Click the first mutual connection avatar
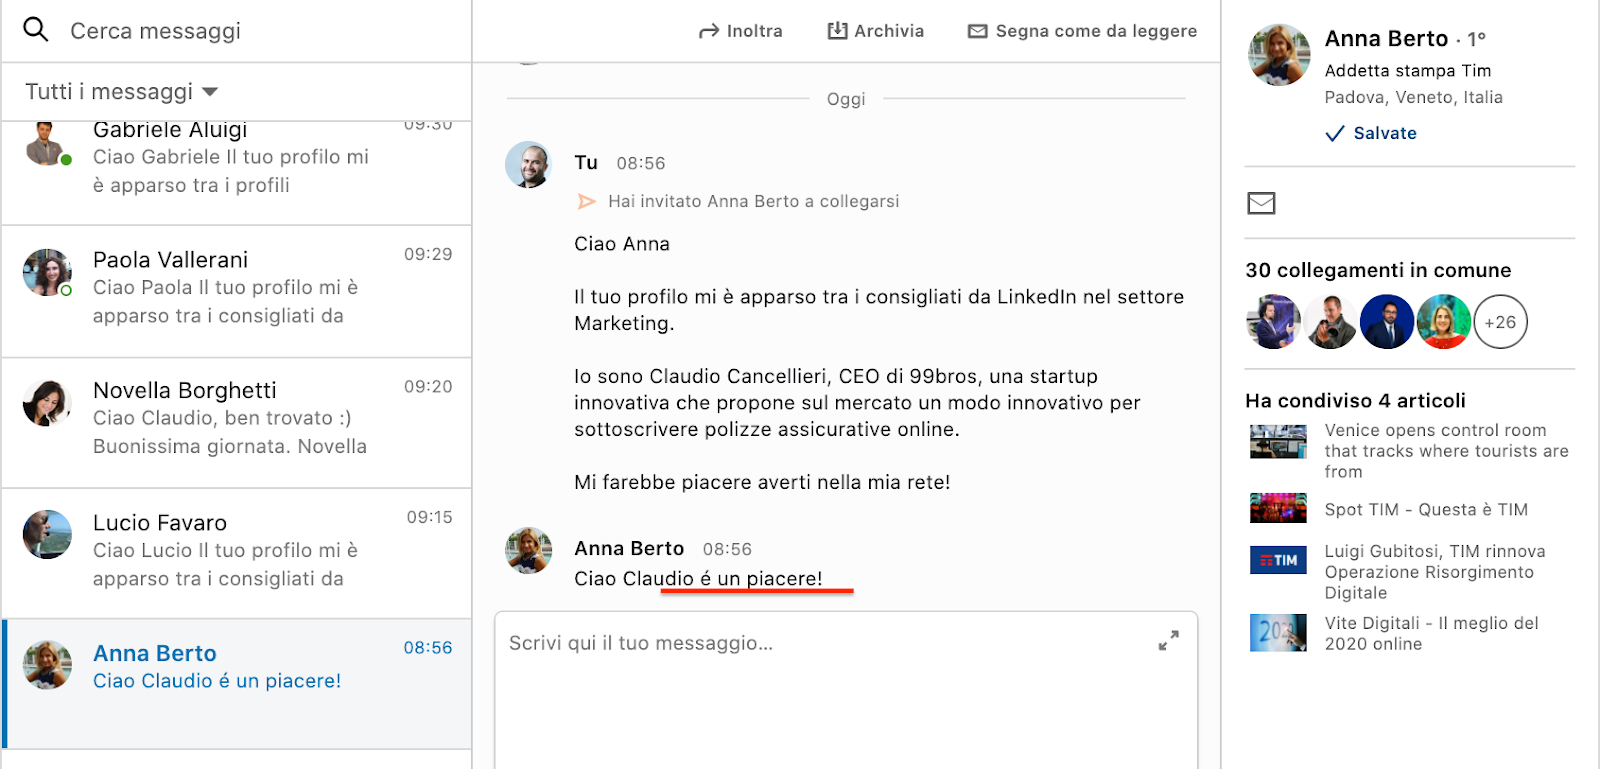Screen dimensions: 1600x769 pyautogui.click(x=1274, y=322)
